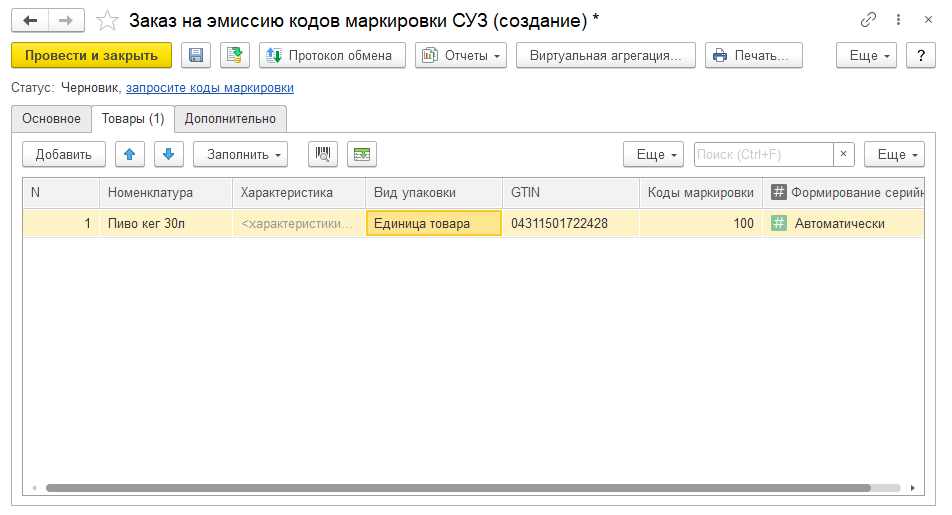Screen dimensions: 952x515
Task: Switch to the Основное tab
Action: pyautogui.click(x=52, y=119)
